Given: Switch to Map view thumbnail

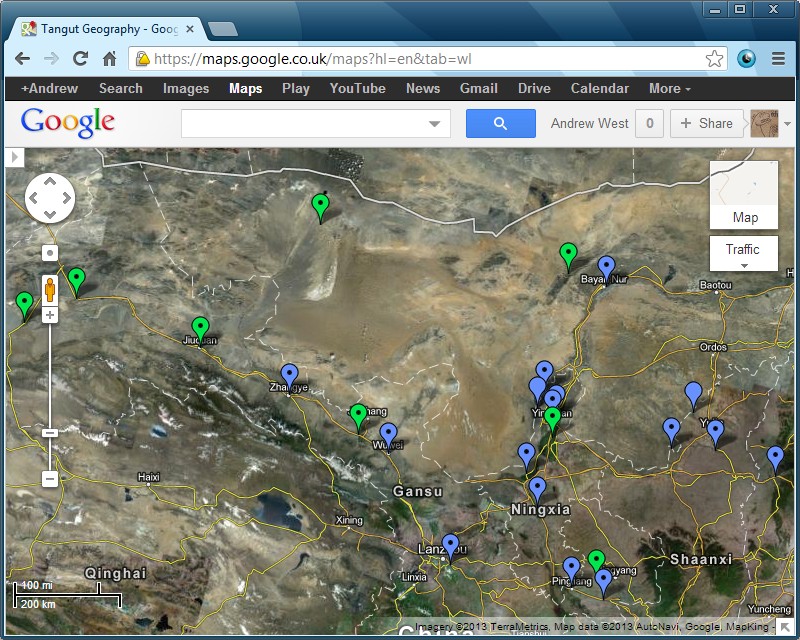Looking at the screenshot, I should coord(744,195).
